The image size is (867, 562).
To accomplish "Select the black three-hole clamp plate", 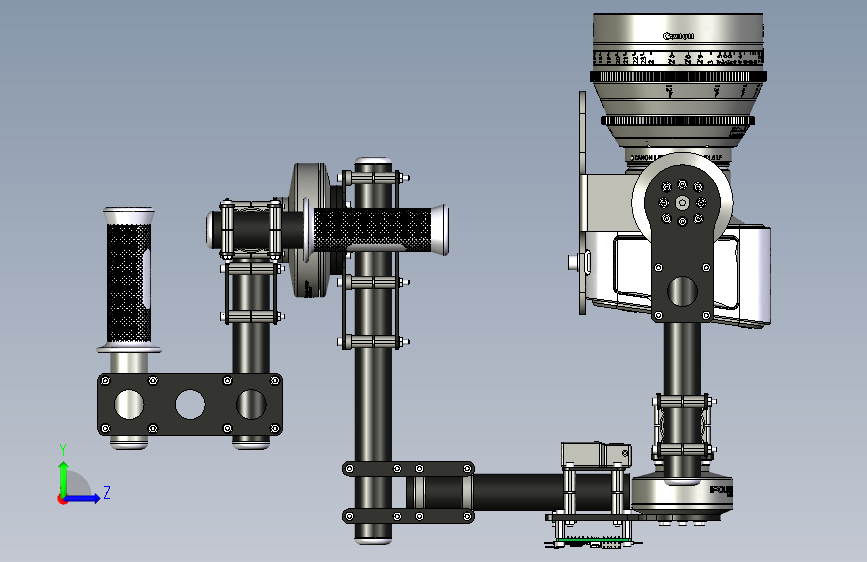I will 190,404.
